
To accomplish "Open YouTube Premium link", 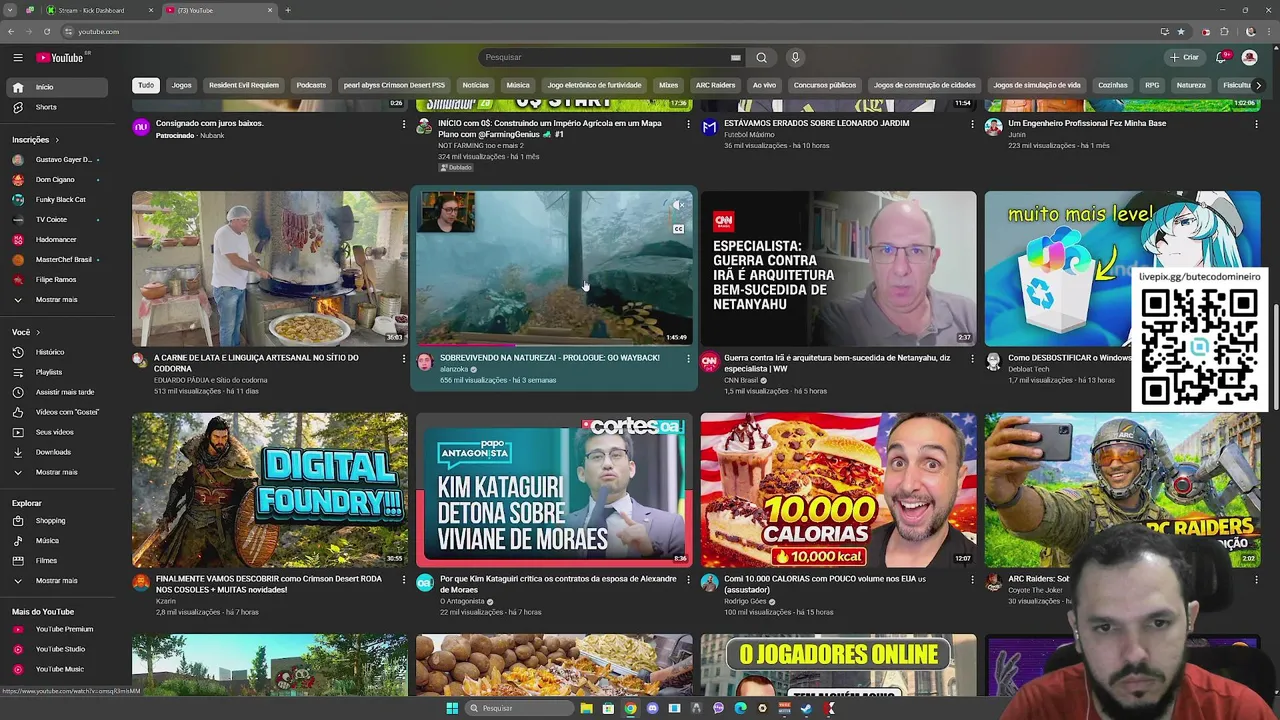I will [x=56, y=629].
